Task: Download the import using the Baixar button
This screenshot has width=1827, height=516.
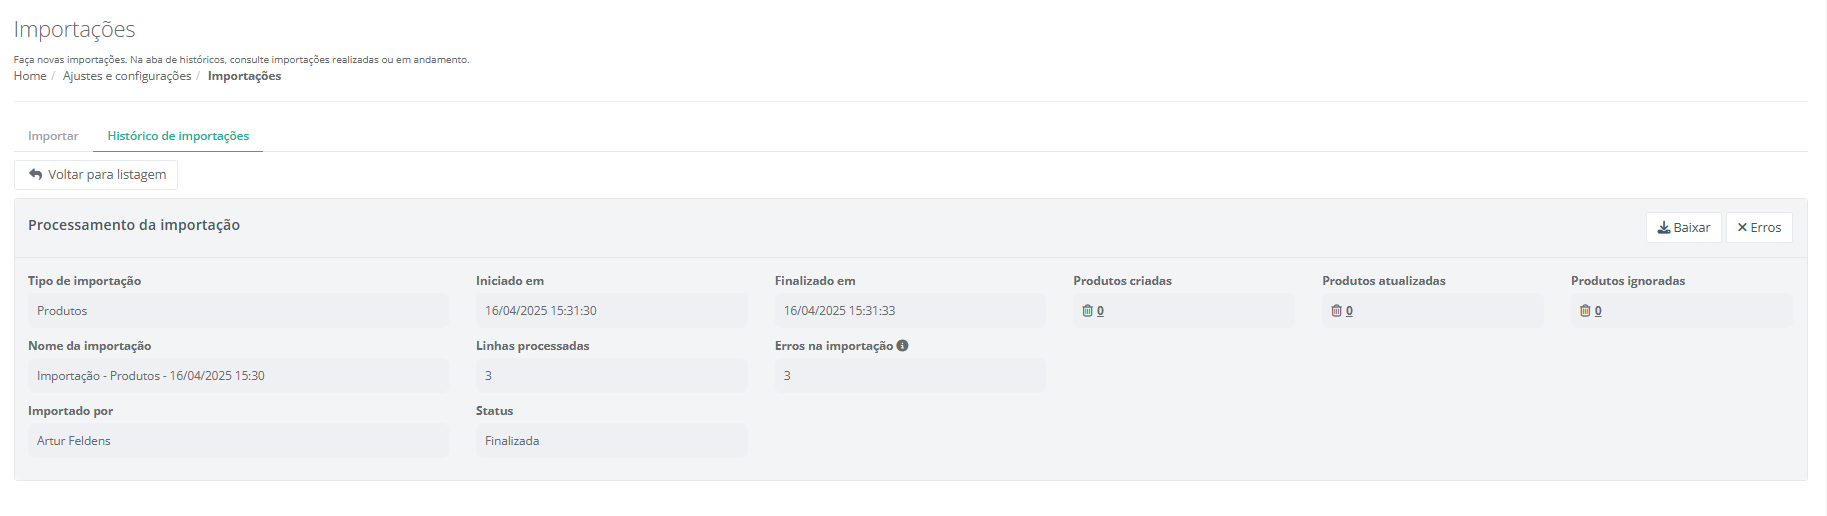Action: (1683, 228)
